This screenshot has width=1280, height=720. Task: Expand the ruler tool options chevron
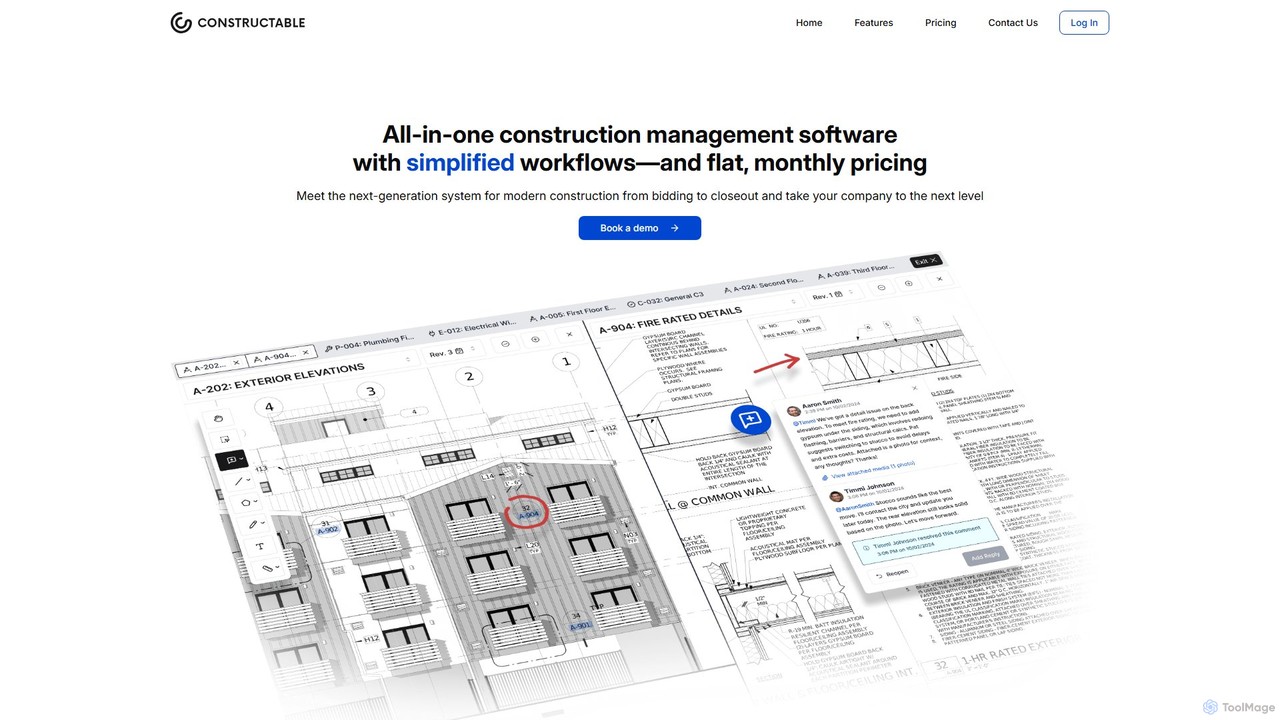[277, 567]
